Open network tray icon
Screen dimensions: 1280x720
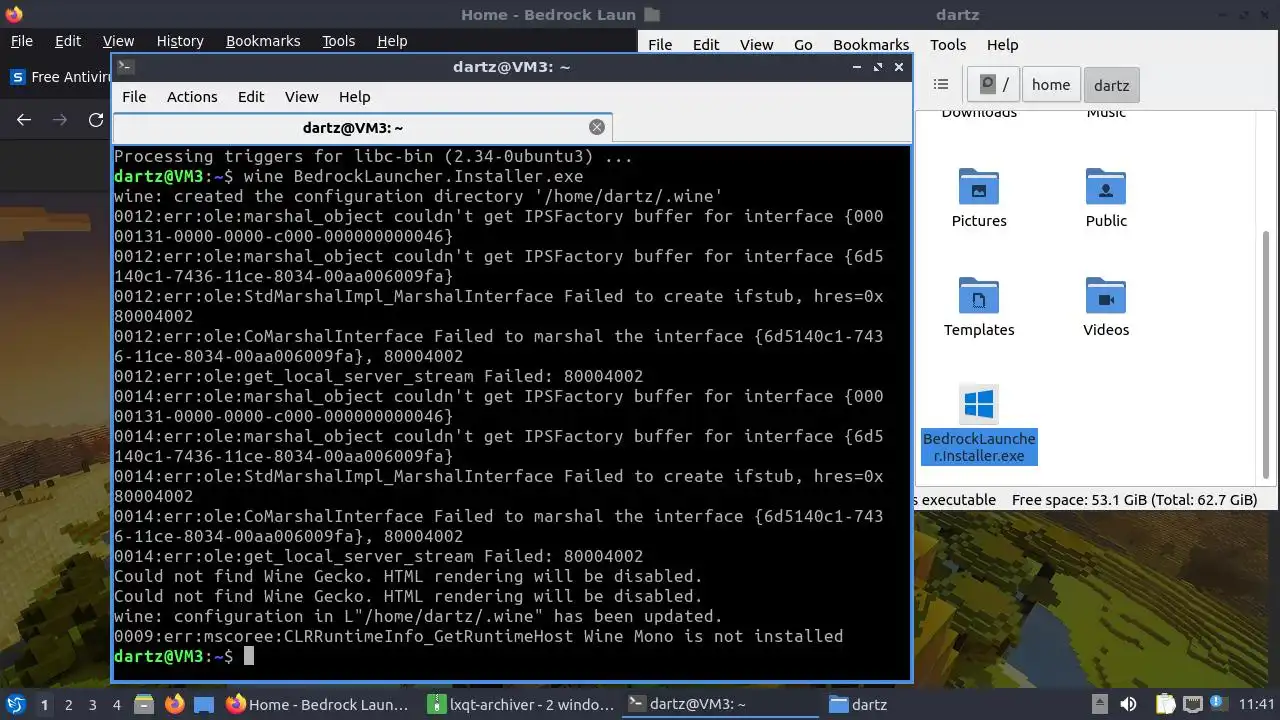coord(1192,704)
